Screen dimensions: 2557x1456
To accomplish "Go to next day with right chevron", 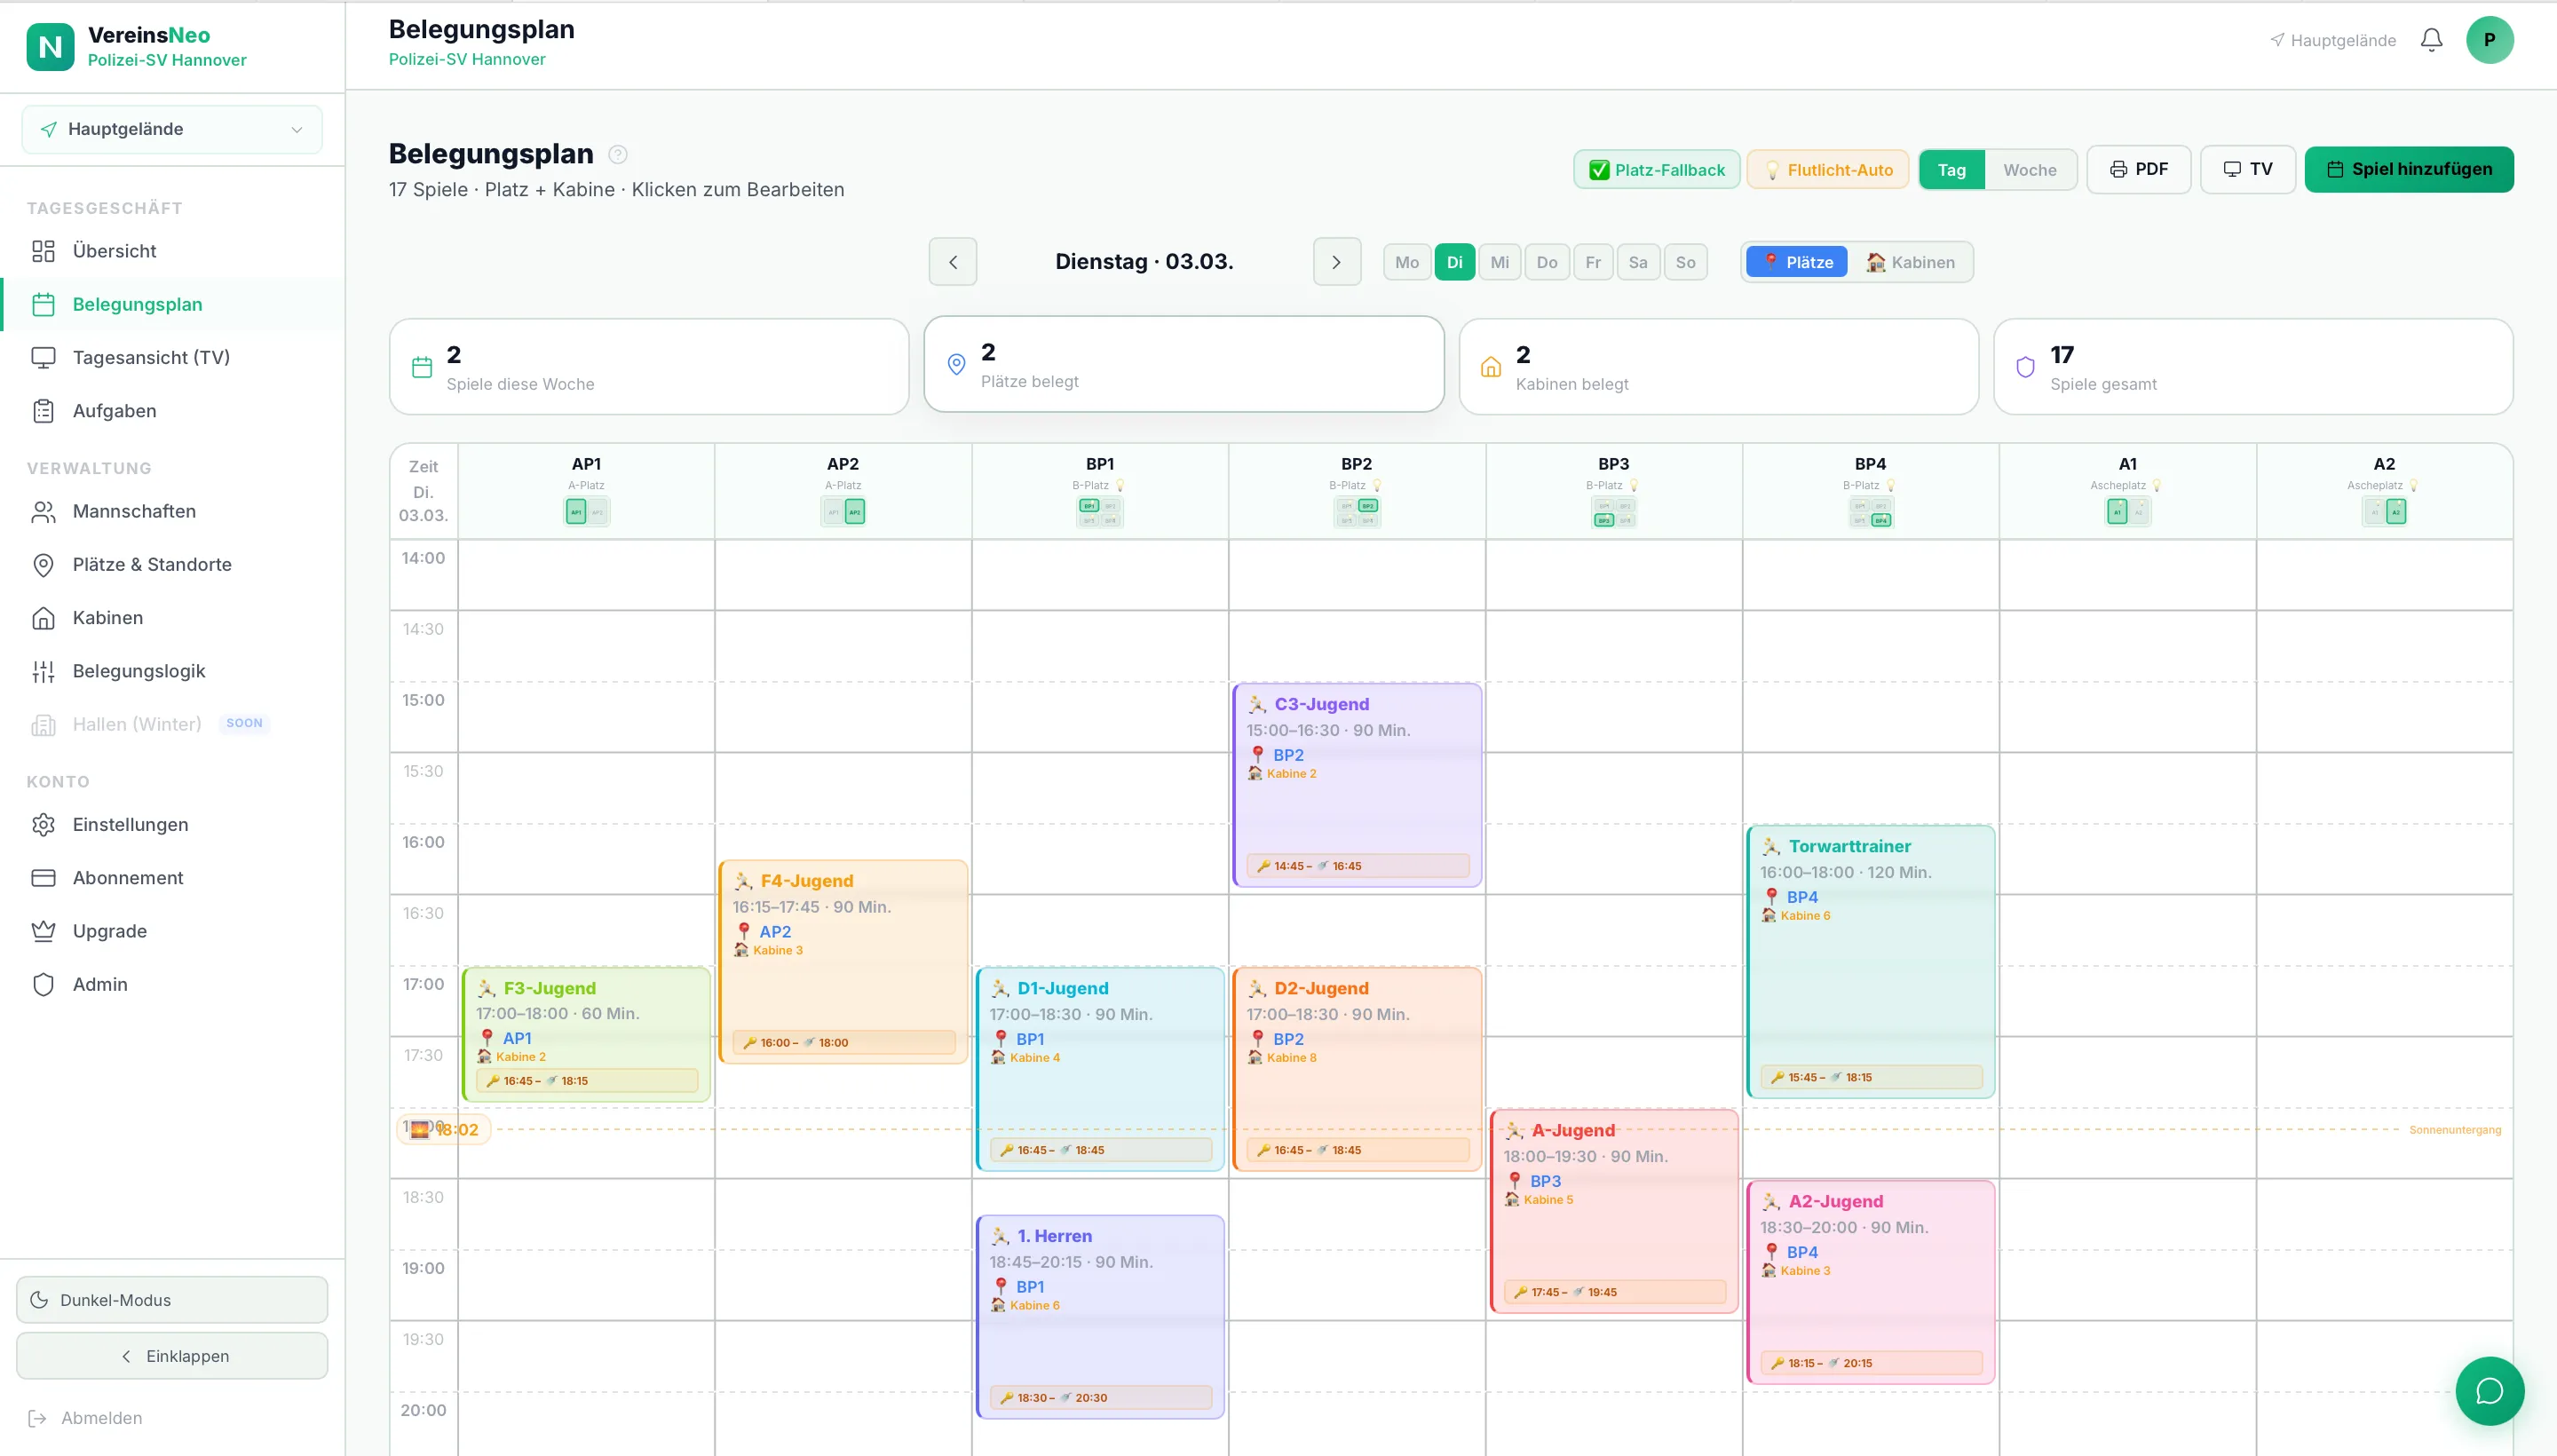I will click(1336, 262).
